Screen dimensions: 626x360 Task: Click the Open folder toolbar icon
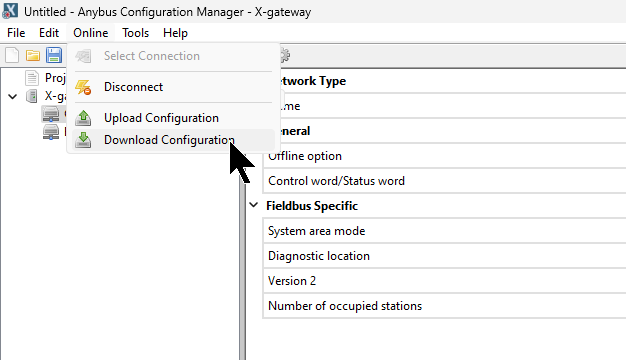click(33, 55)
